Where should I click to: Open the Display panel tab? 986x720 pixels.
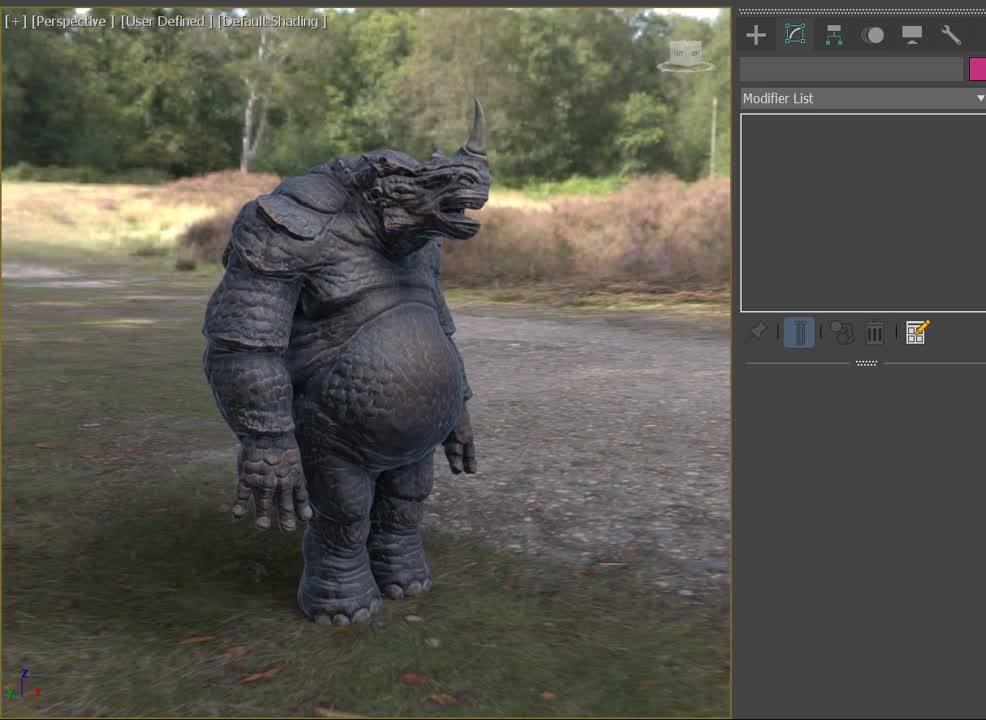(x=912, y=35)
